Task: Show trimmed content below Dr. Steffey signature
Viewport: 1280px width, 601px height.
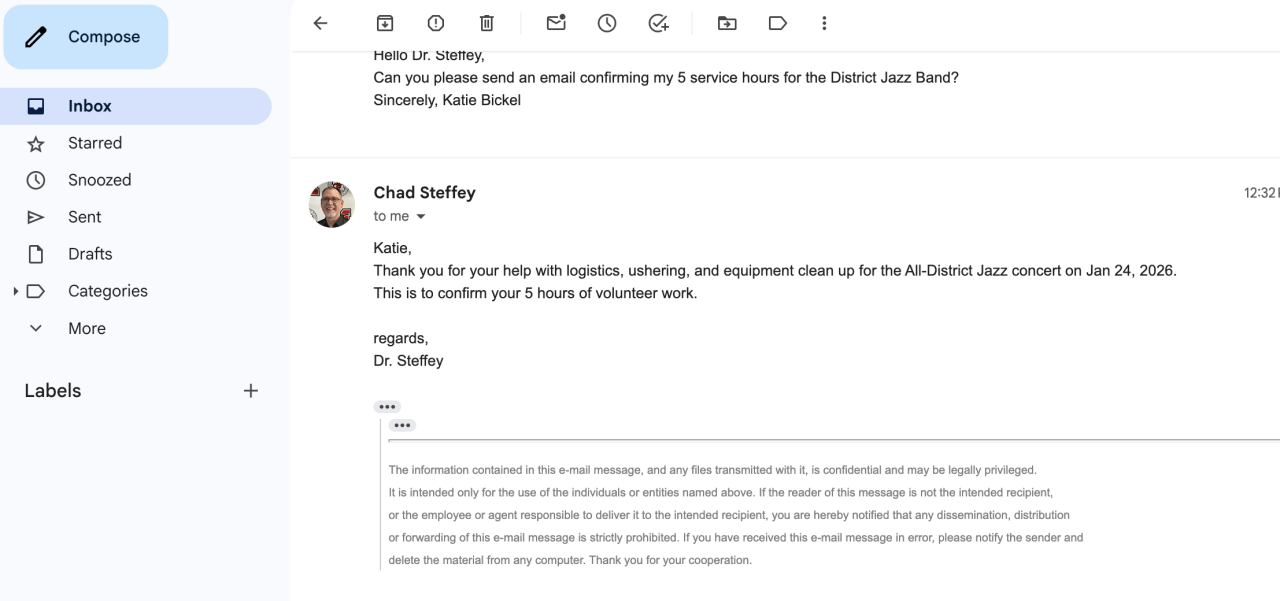Action: [387, 407]
